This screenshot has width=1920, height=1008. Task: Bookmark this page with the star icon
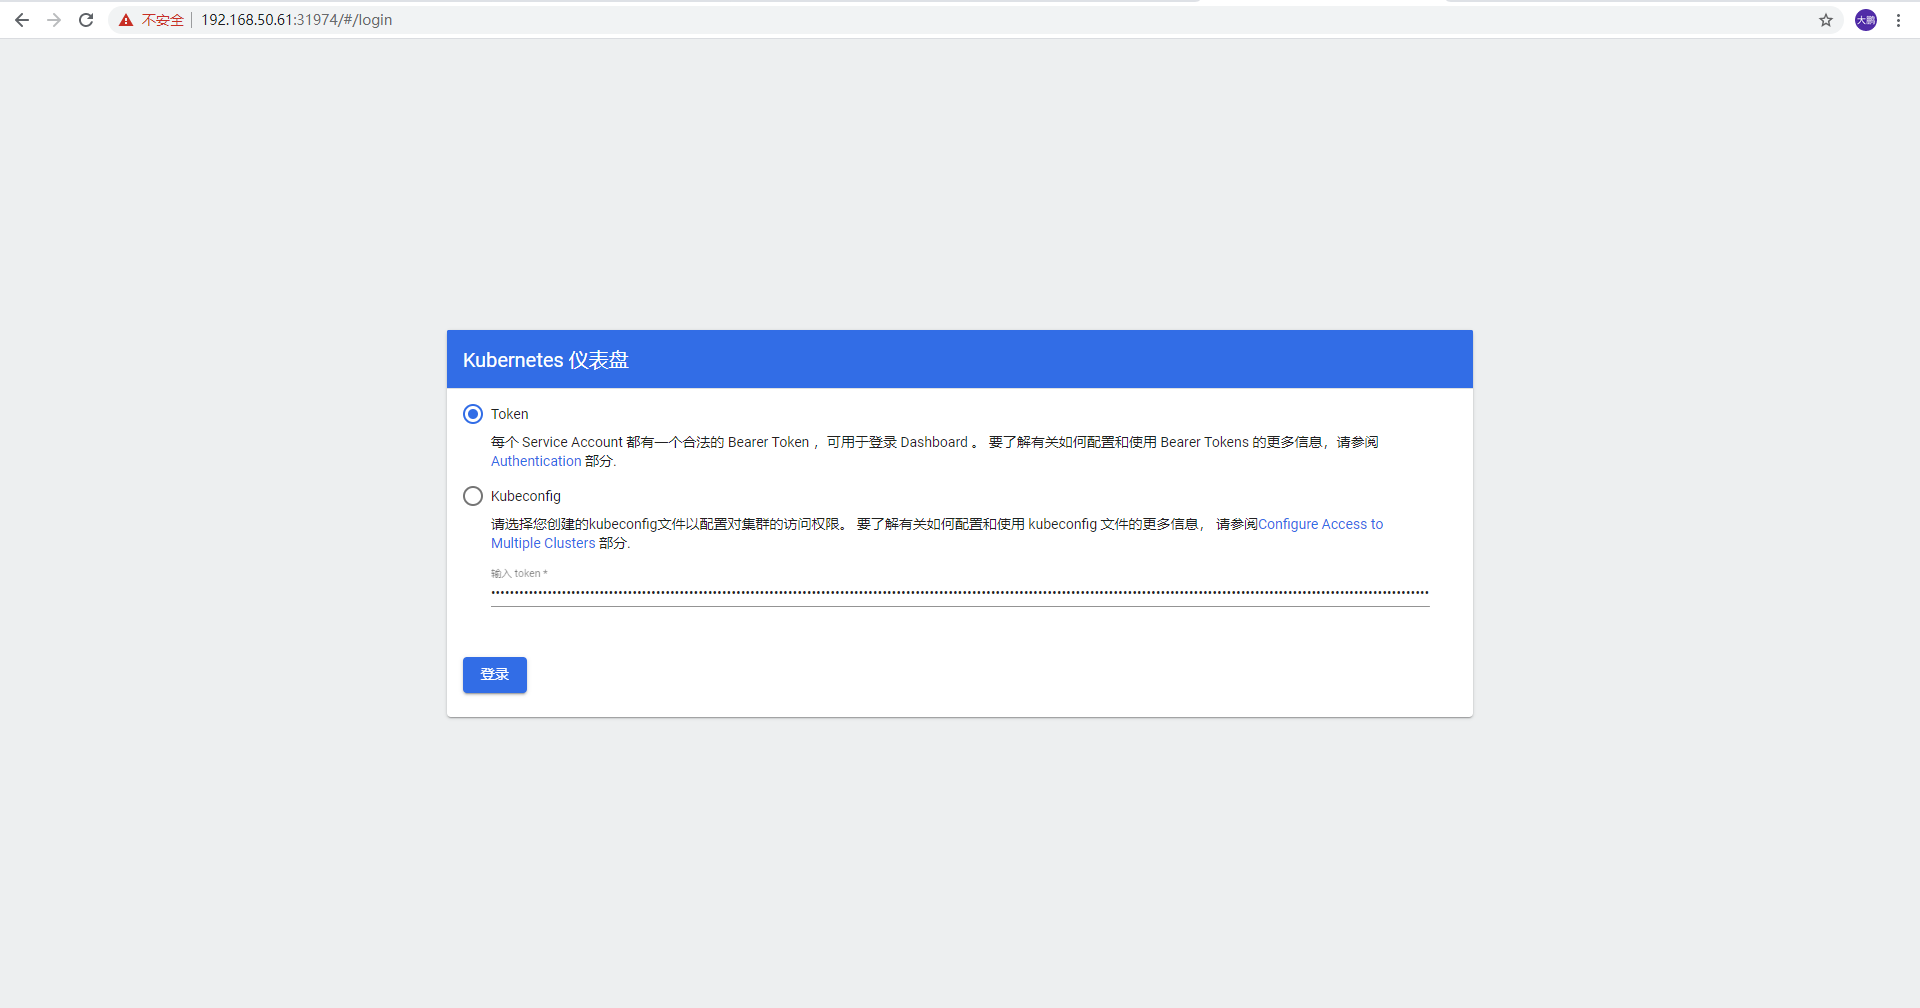1826,20
